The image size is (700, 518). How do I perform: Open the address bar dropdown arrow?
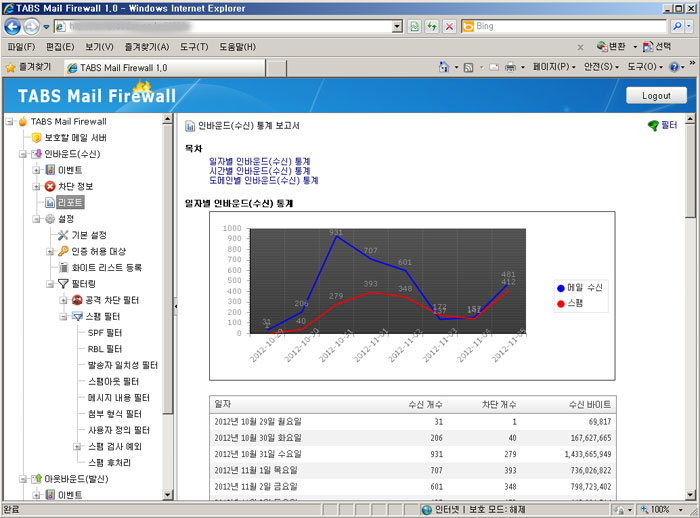[397, 27]
